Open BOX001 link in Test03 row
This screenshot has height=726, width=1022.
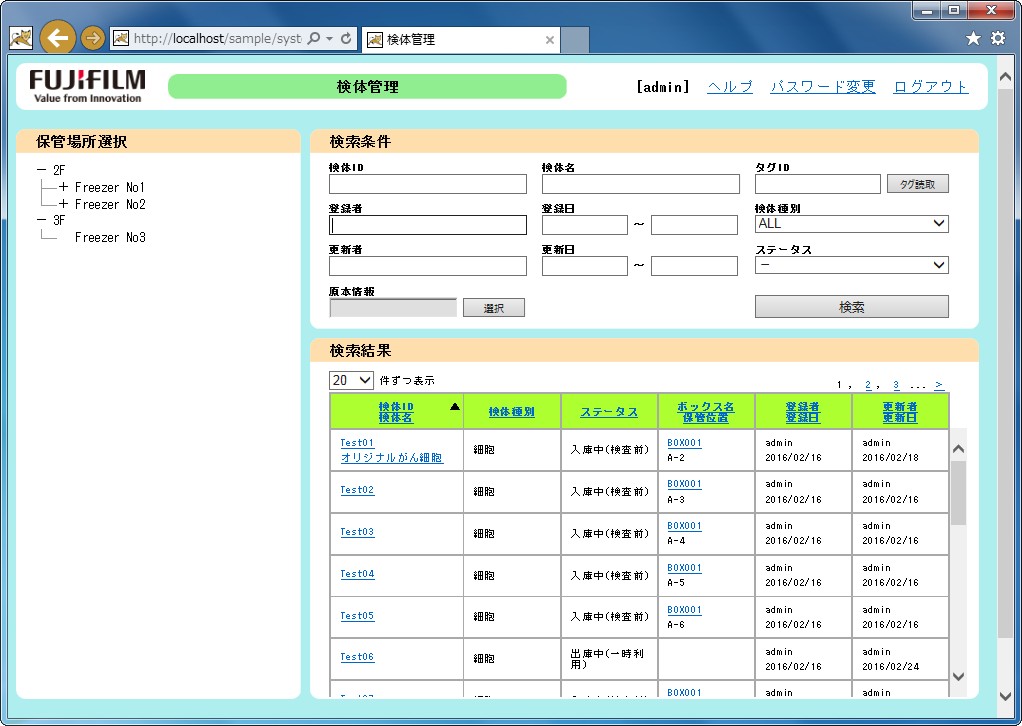pyautogui.click(x=684, y=525)
